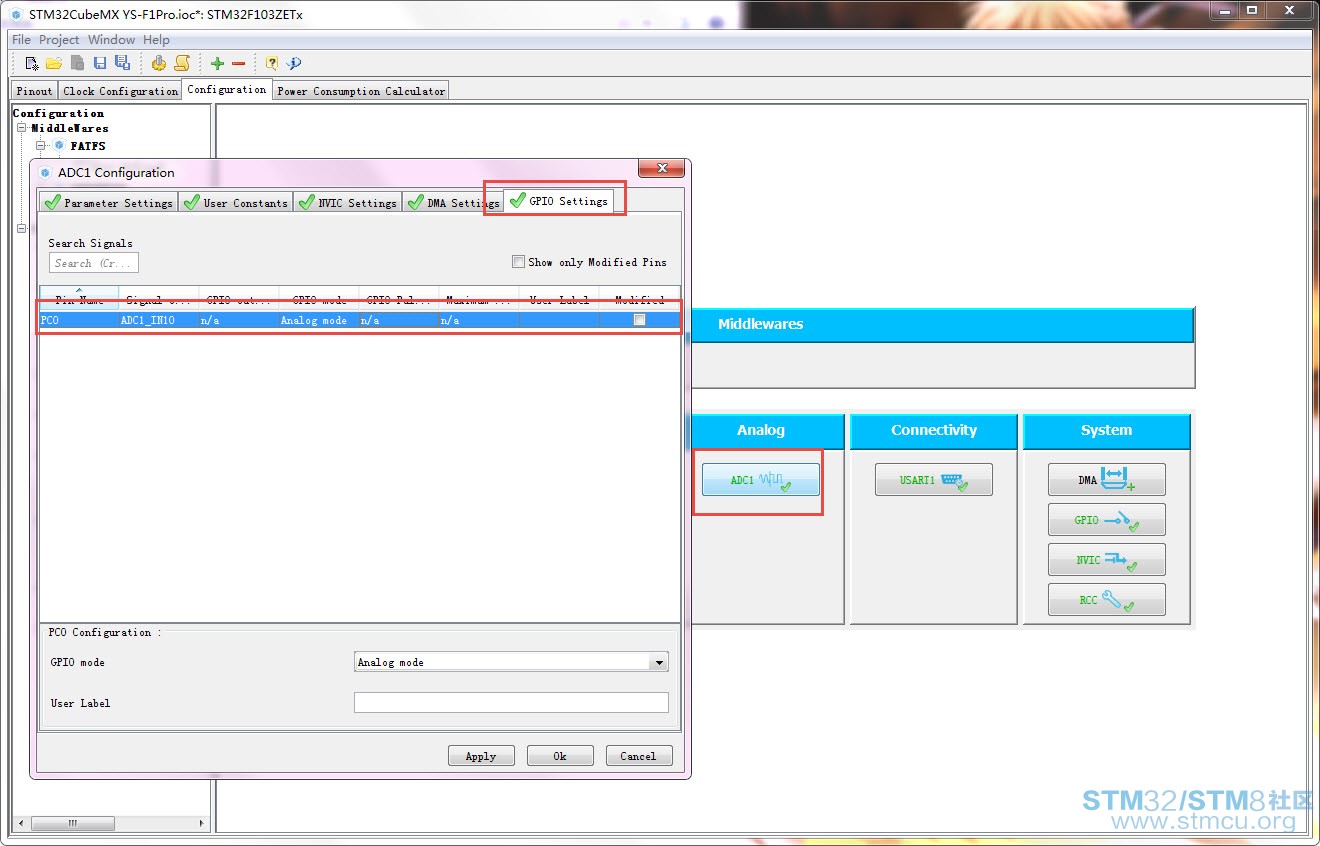
Task: Click the FATFS cube icon in tree
Action: coord(59,146)
